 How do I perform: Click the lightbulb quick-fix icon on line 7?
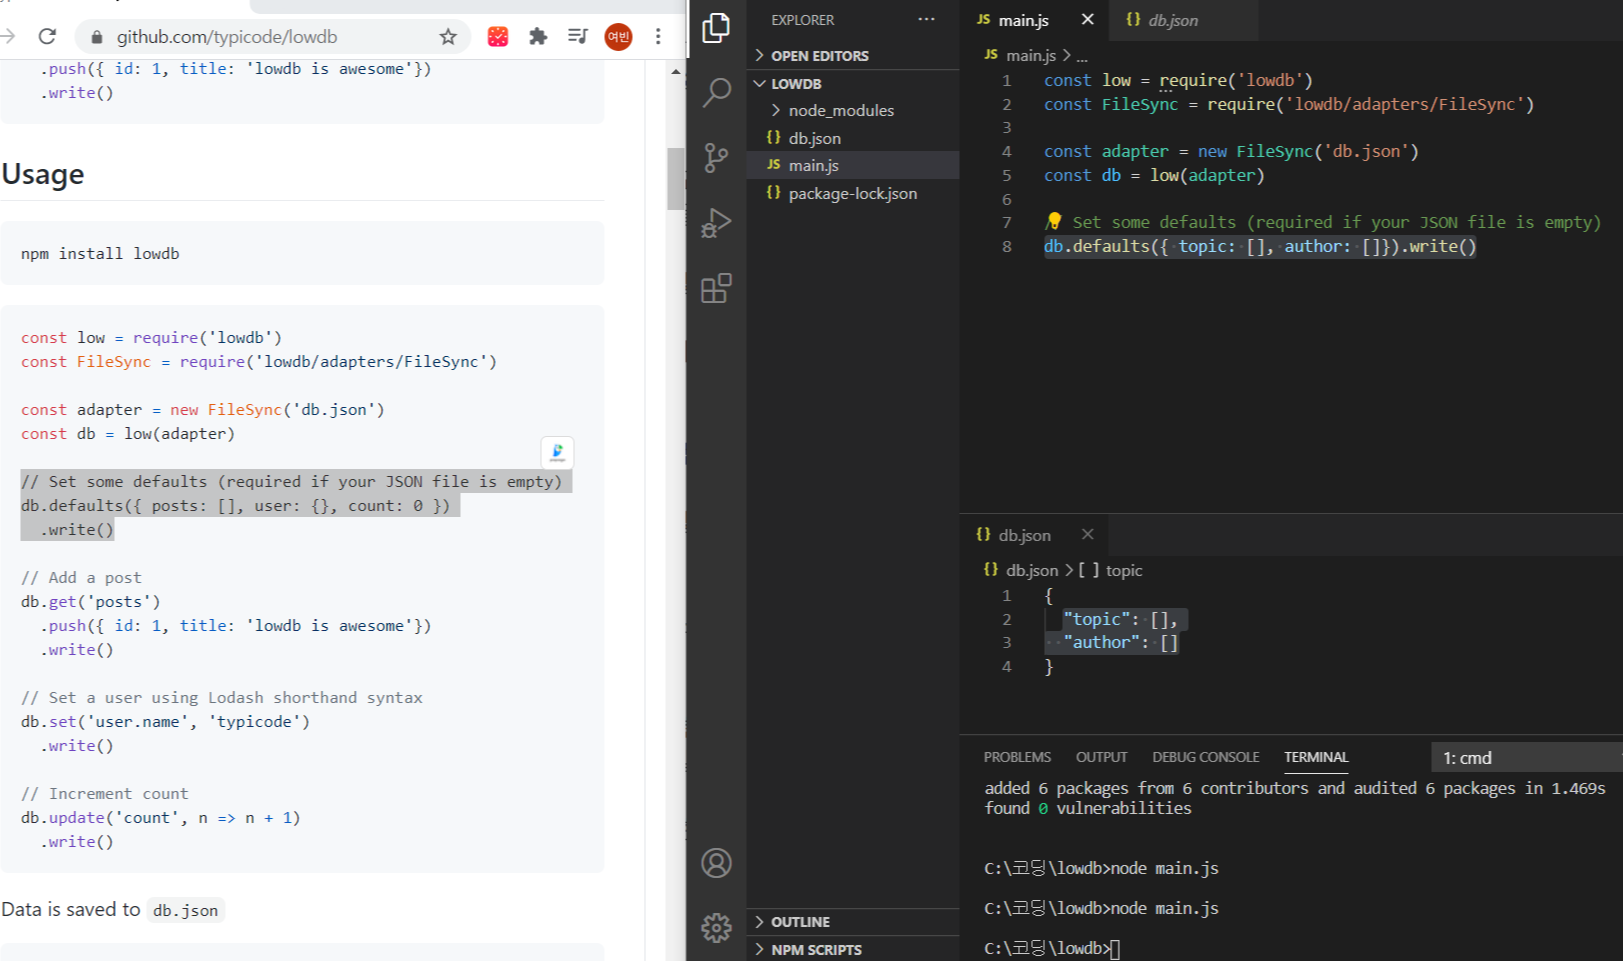[x=1053, y=221]
